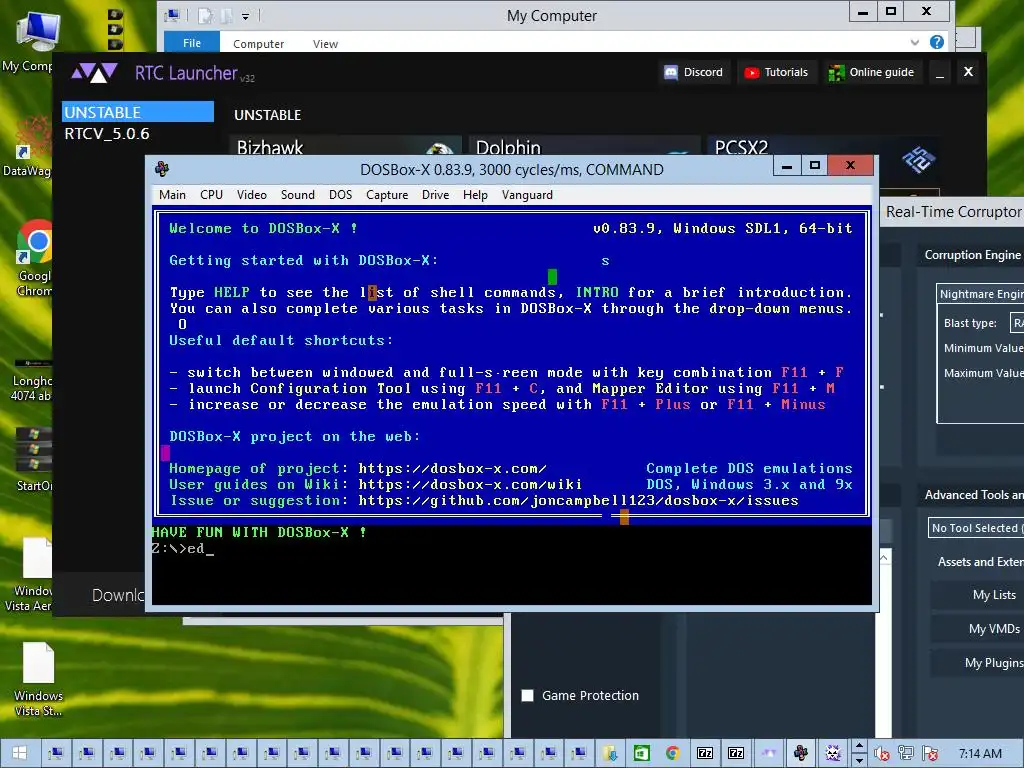This screenshot has width=1024, height=768.
Task: Expand the My Computer ribbon chevron
Action: click(x=914, y=42)
